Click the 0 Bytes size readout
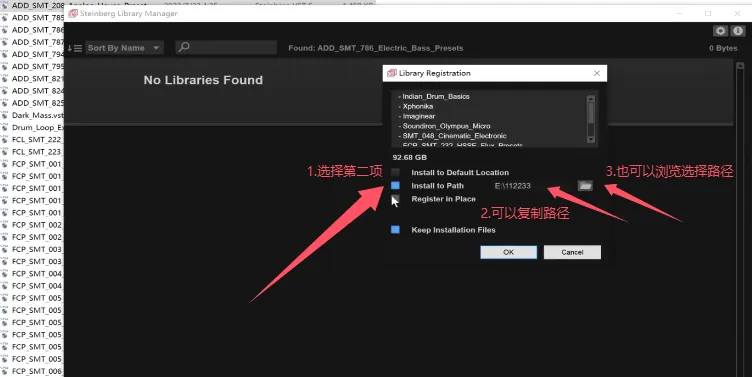This screenshot has width=752, height=377. click(x=723, y=48)
